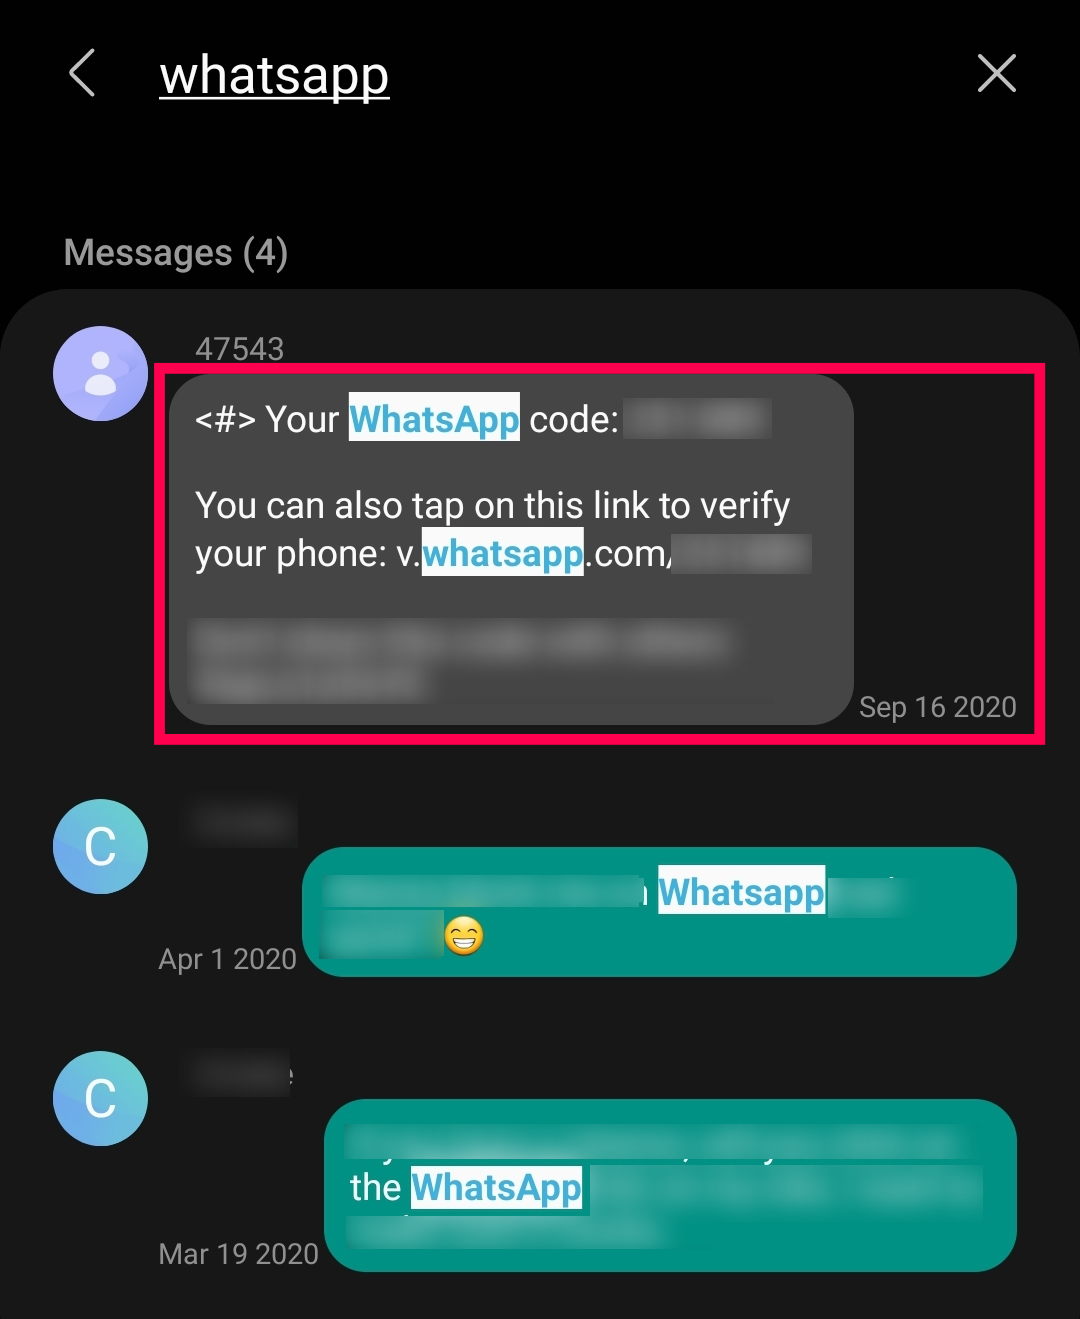Tap the Messages (4) section header
This screenshot has width=1080, height=1319.
(176, 253)
